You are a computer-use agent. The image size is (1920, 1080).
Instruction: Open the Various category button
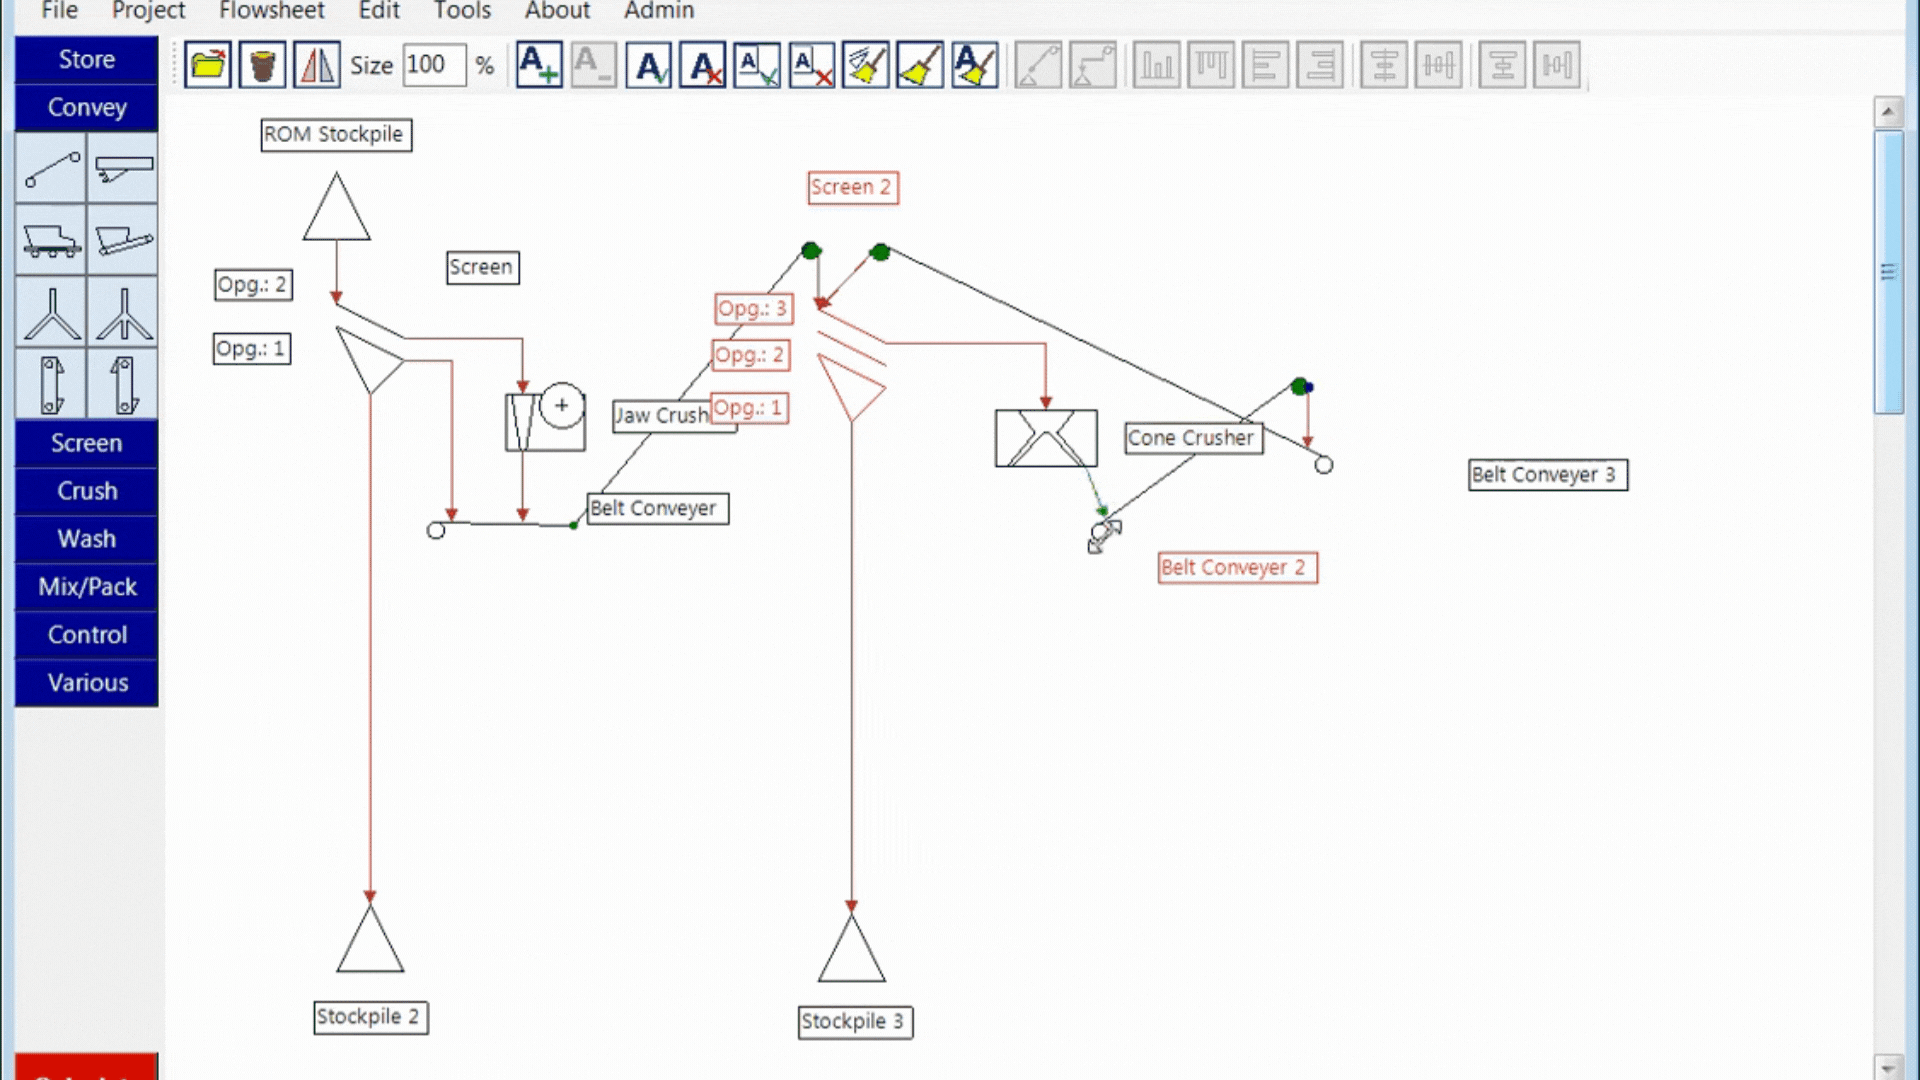87,683
